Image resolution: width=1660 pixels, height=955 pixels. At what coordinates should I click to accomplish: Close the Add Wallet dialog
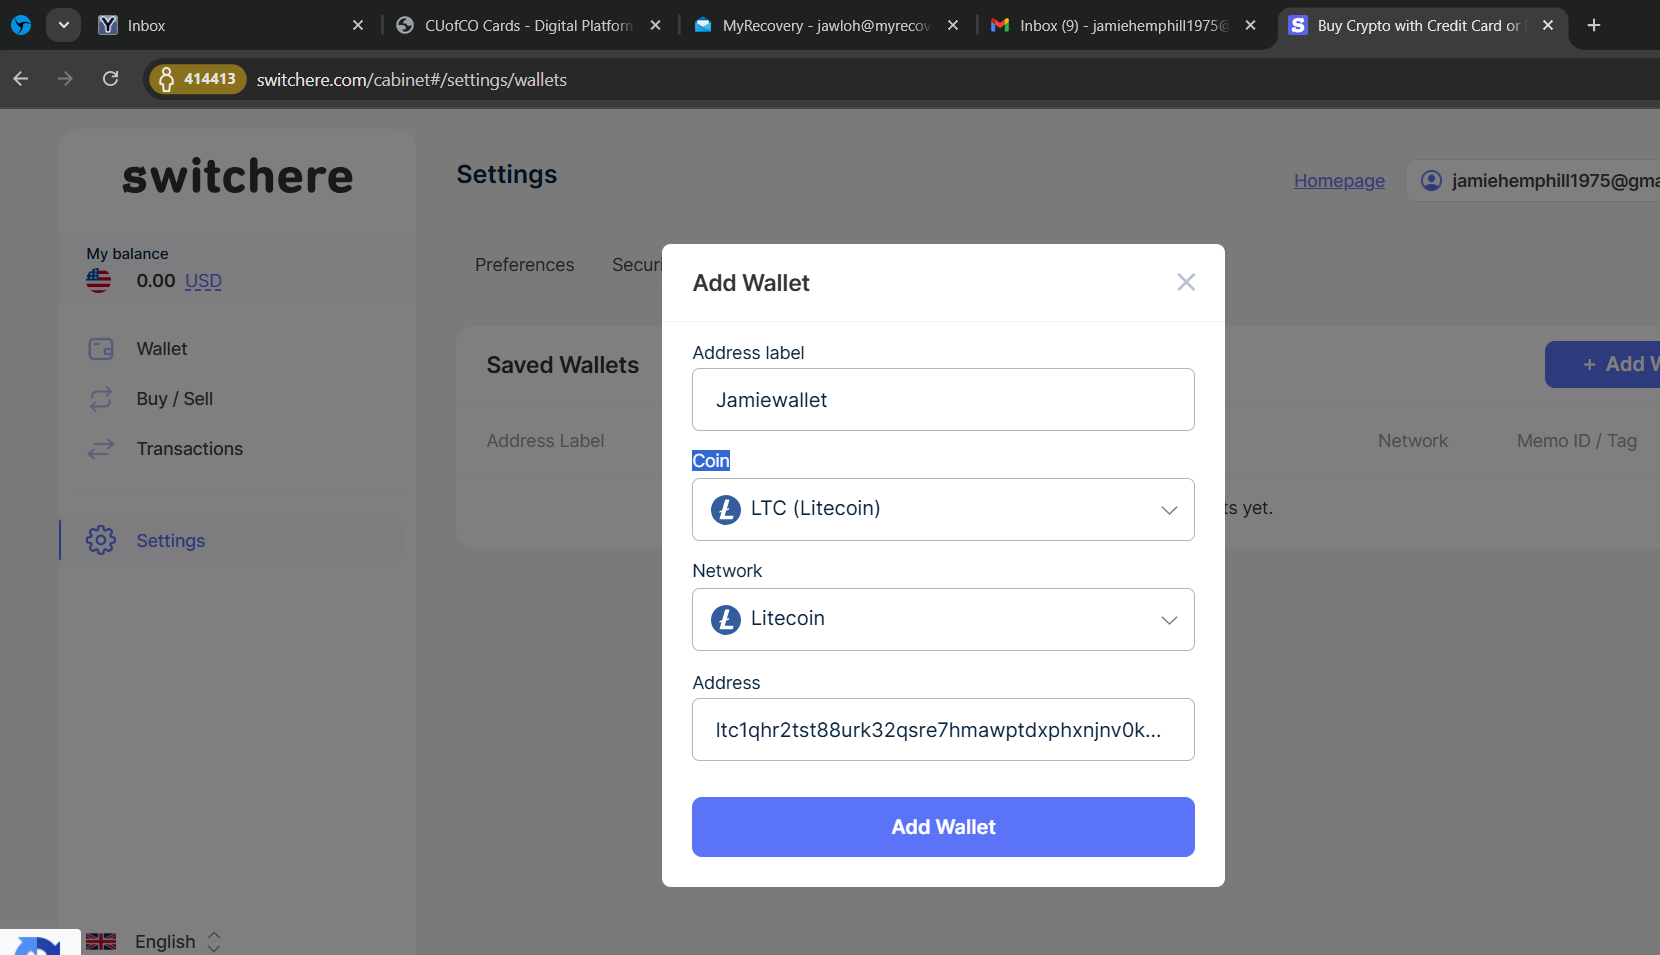[x=1186, y=283]
